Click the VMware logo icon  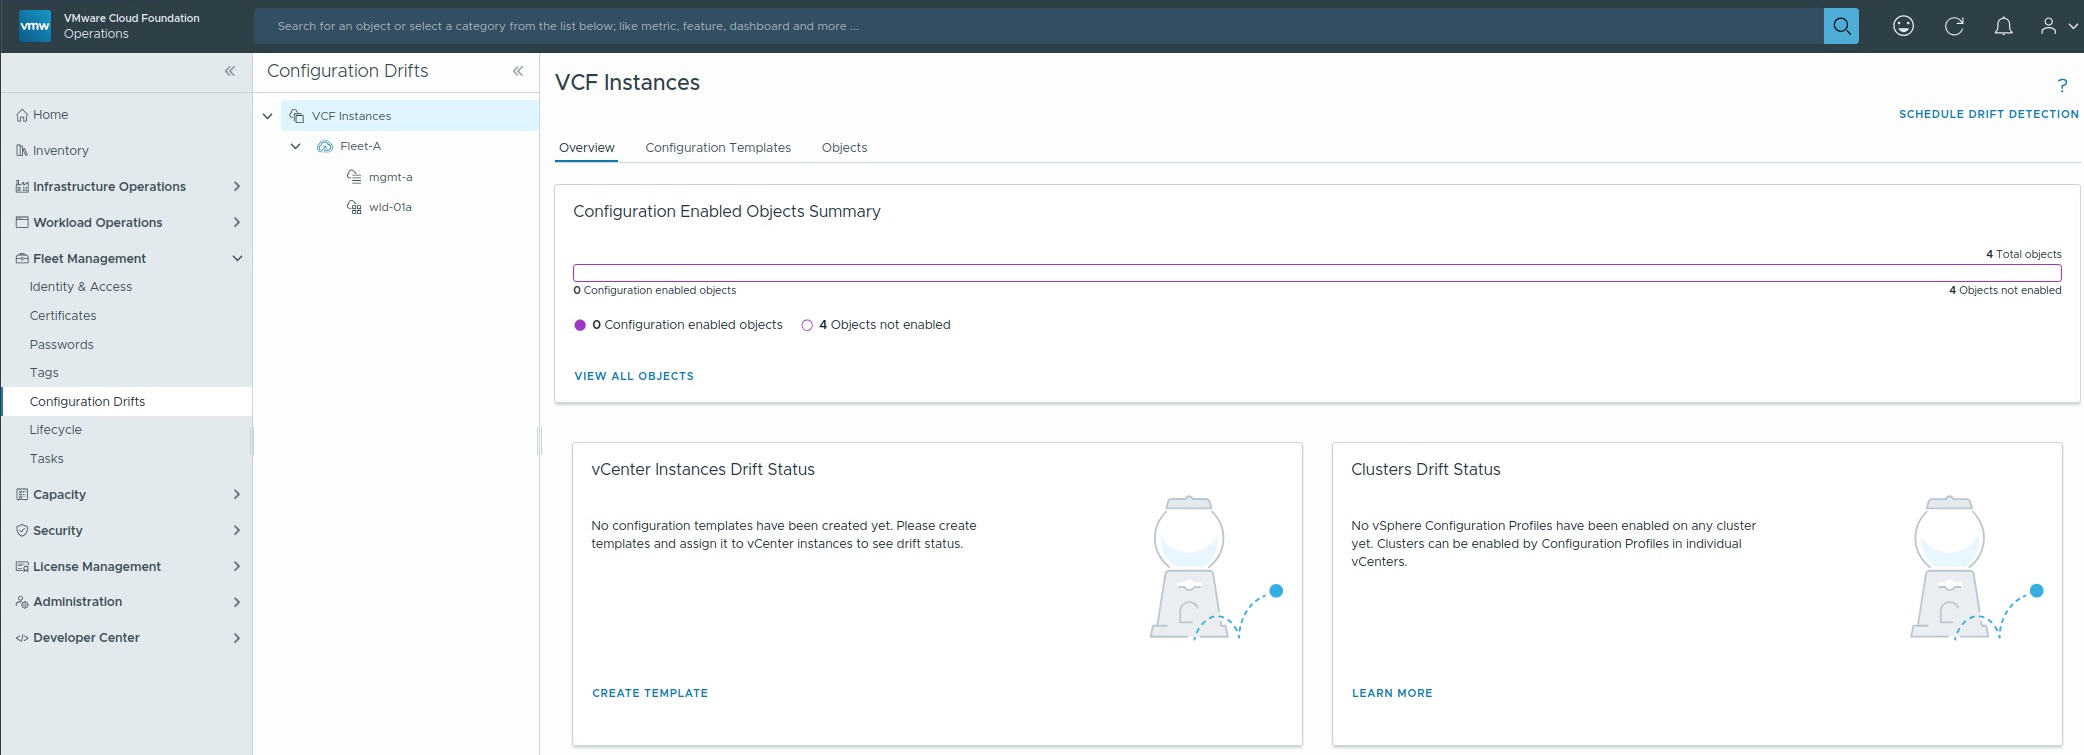[35, 26]
